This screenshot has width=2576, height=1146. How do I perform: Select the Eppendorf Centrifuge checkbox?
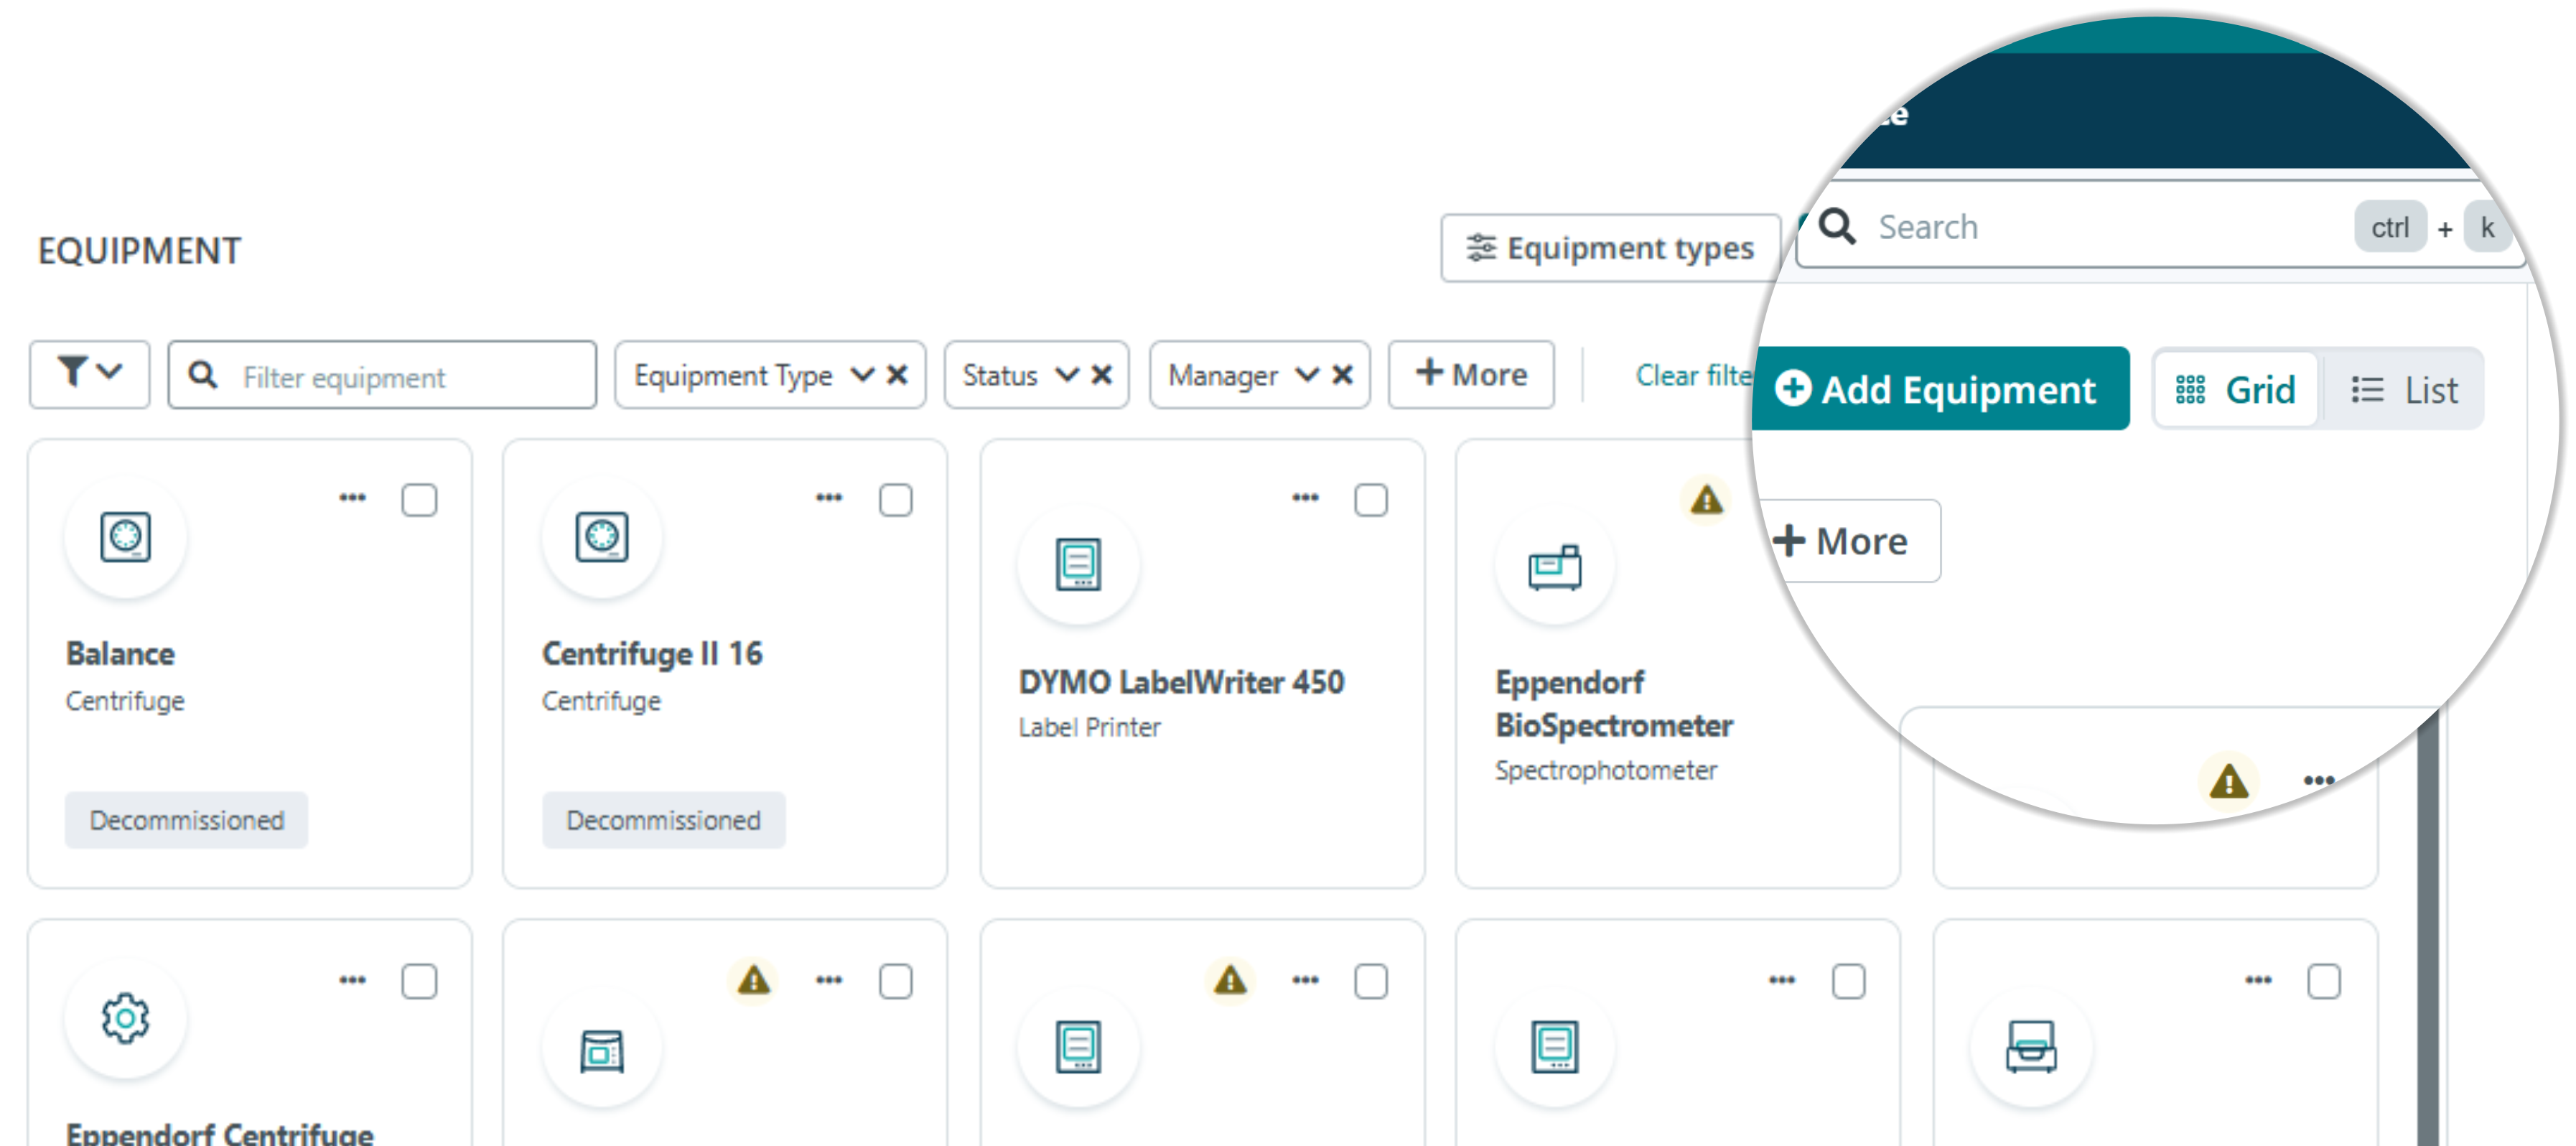[419, 982]
